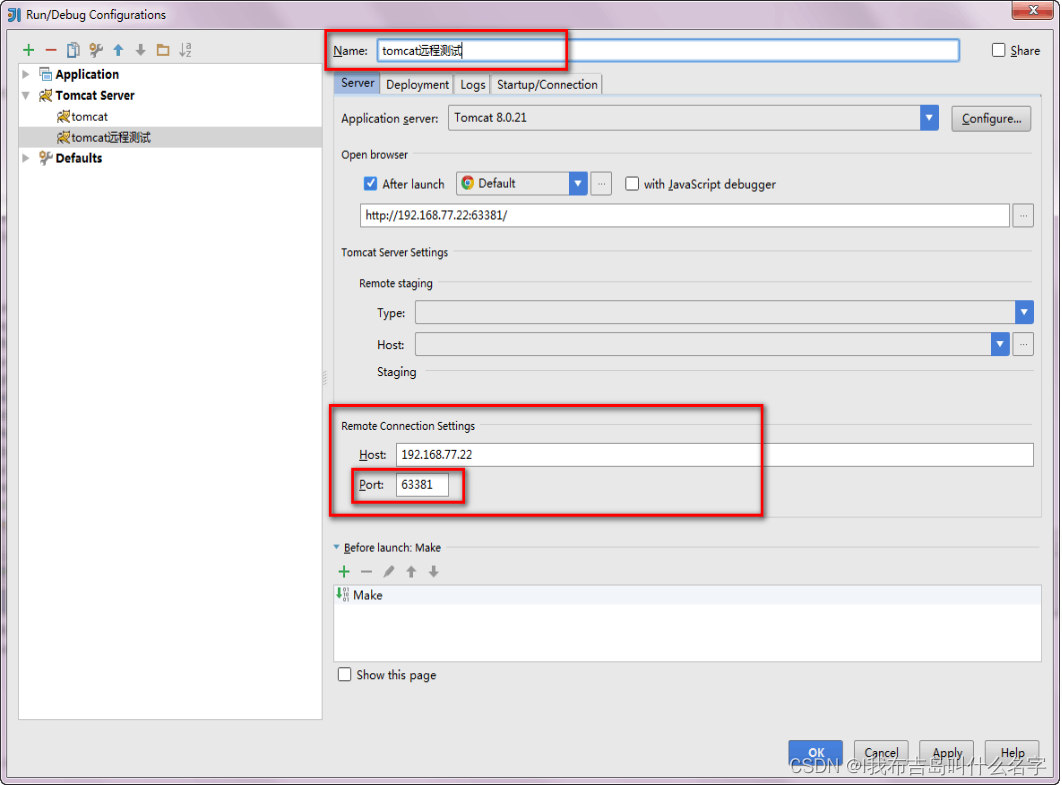
Task: Apply the configuration changes
Action: [x=946, y=754]
